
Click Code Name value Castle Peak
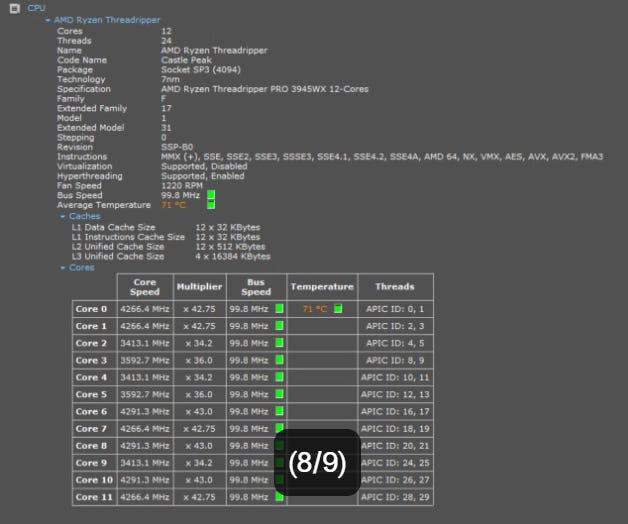(186, 60)
